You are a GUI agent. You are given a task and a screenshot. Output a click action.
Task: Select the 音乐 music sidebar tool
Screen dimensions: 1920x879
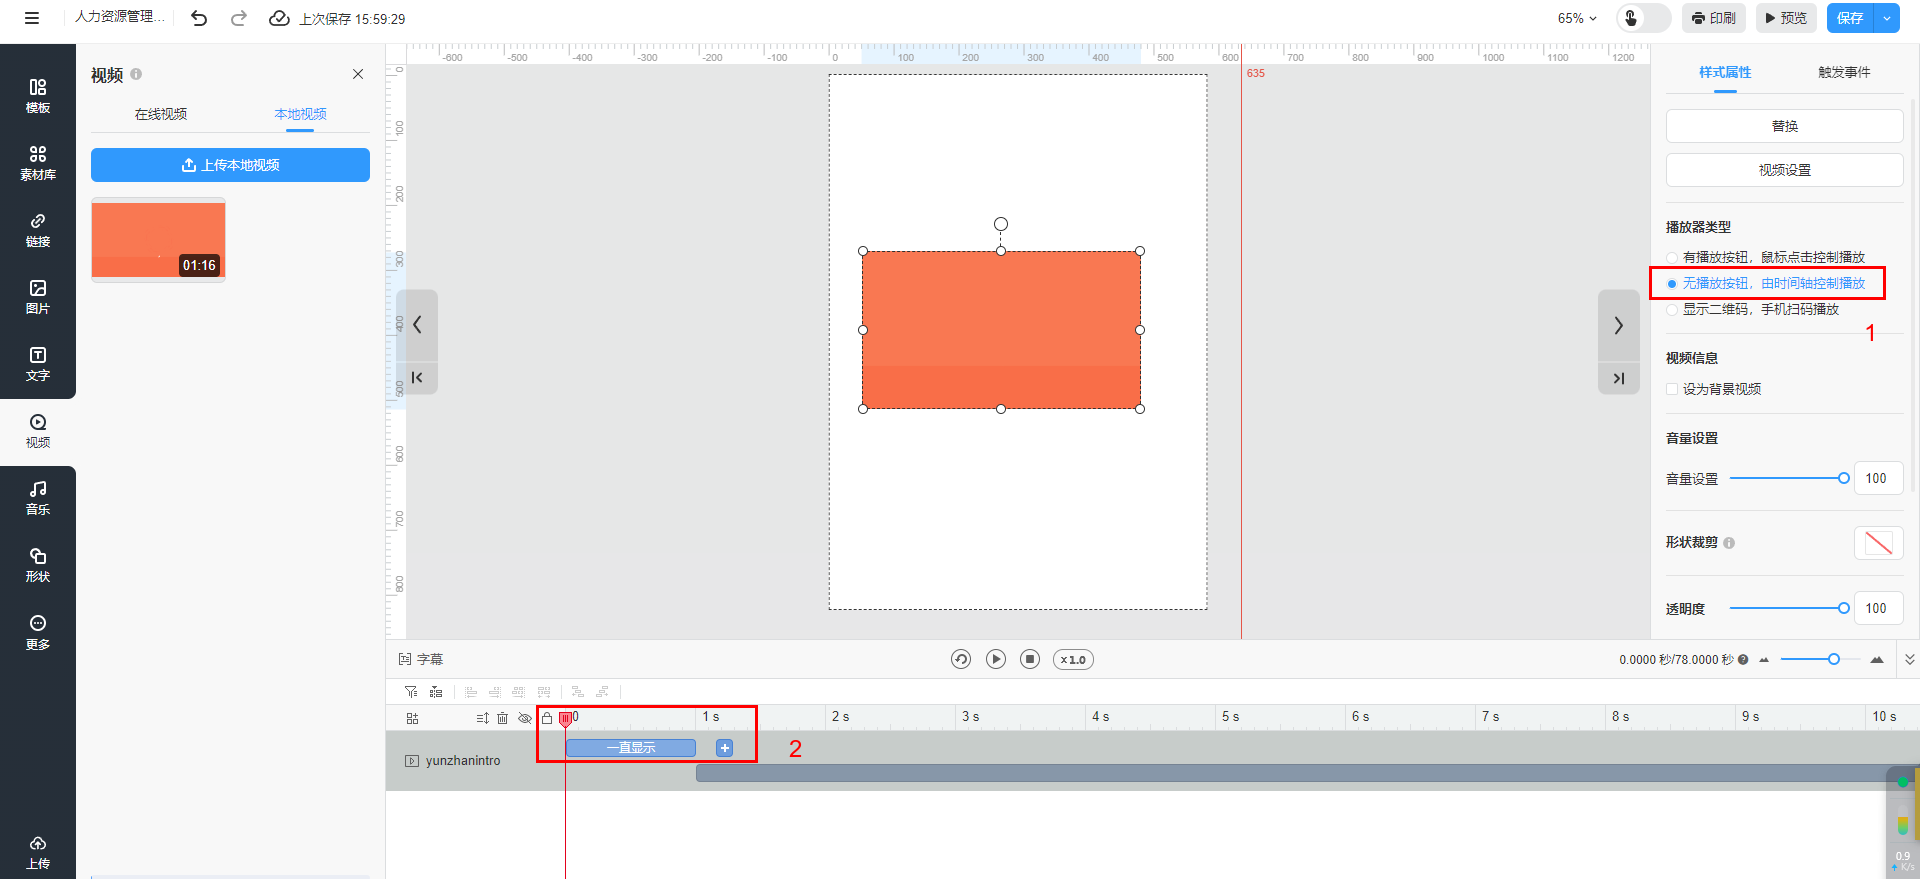coord(37,497)
